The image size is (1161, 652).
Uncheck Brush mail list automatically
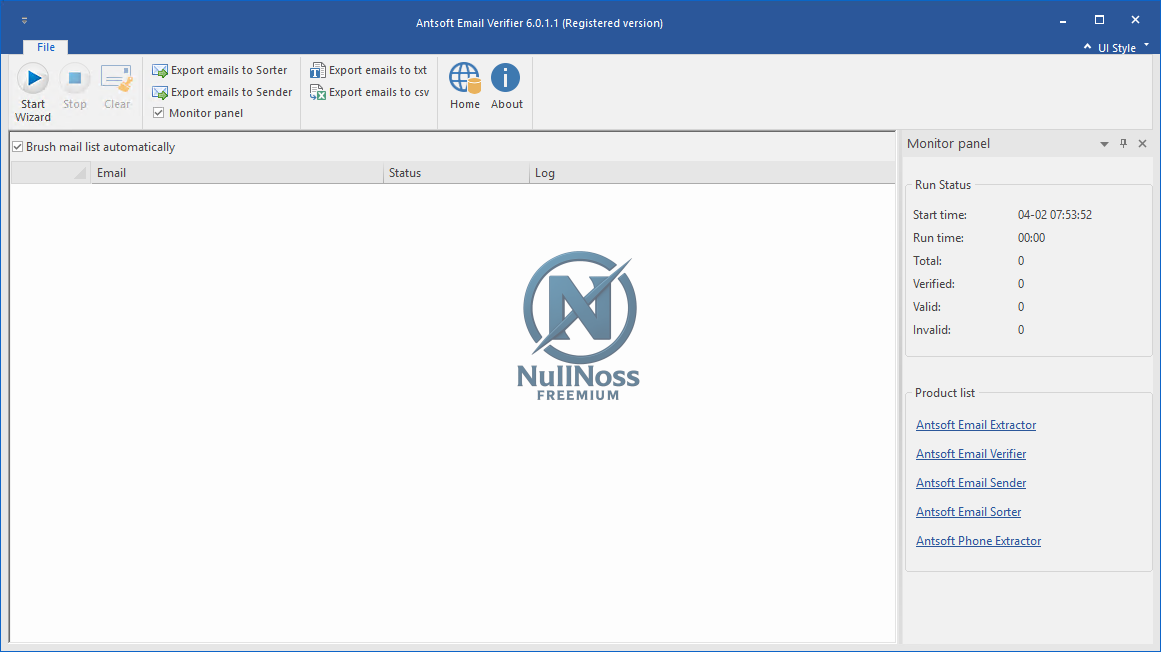coord(18,147)
